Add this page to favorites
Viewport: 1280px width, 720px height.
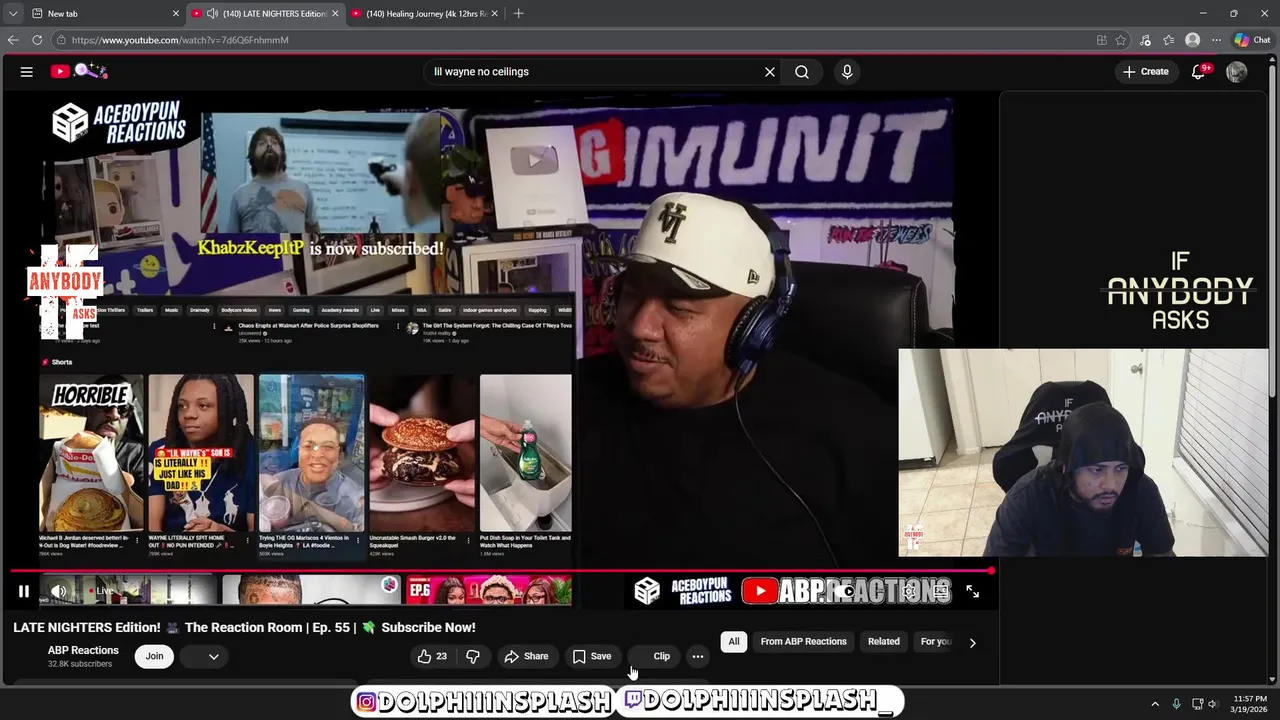pyautogui.click(x=1121, y=40)
